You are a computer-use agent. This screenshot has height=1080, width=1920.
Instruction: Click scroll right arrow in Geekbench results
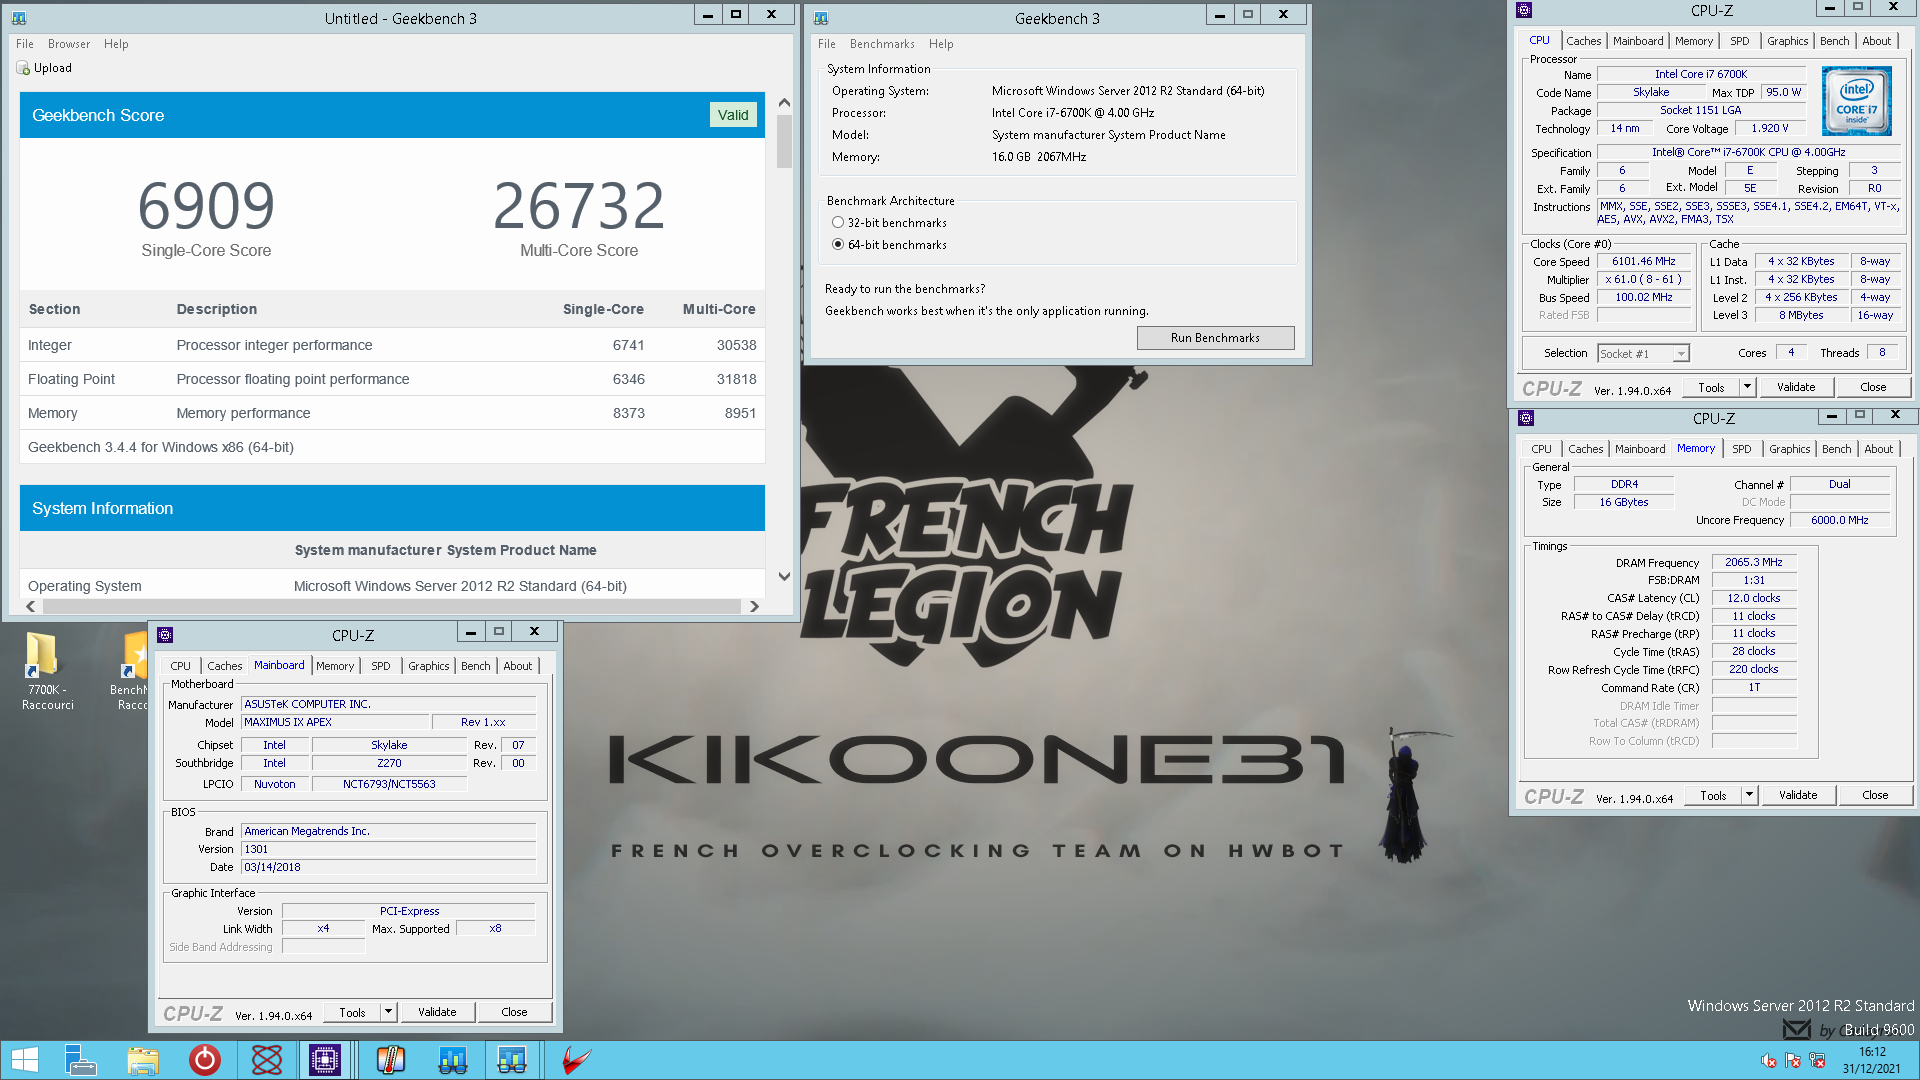(754, 606)
